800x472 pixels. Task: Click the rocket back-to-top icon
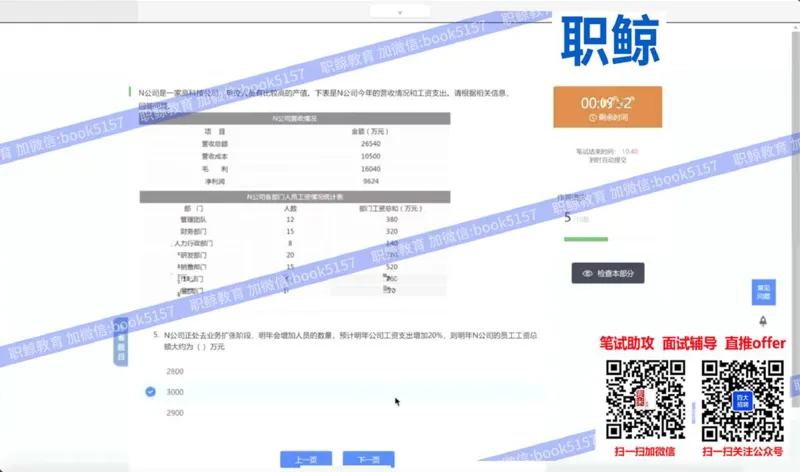(763, 321)
